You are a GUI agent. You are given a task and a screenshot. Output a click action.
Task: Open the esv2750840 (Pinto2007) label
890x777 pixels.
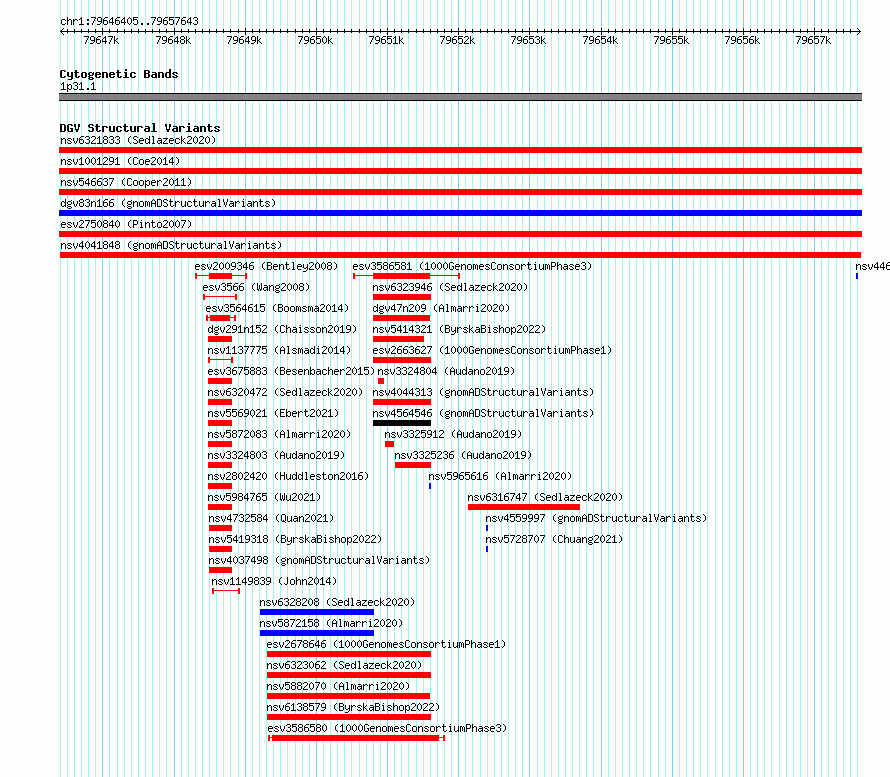click(126, 224)
